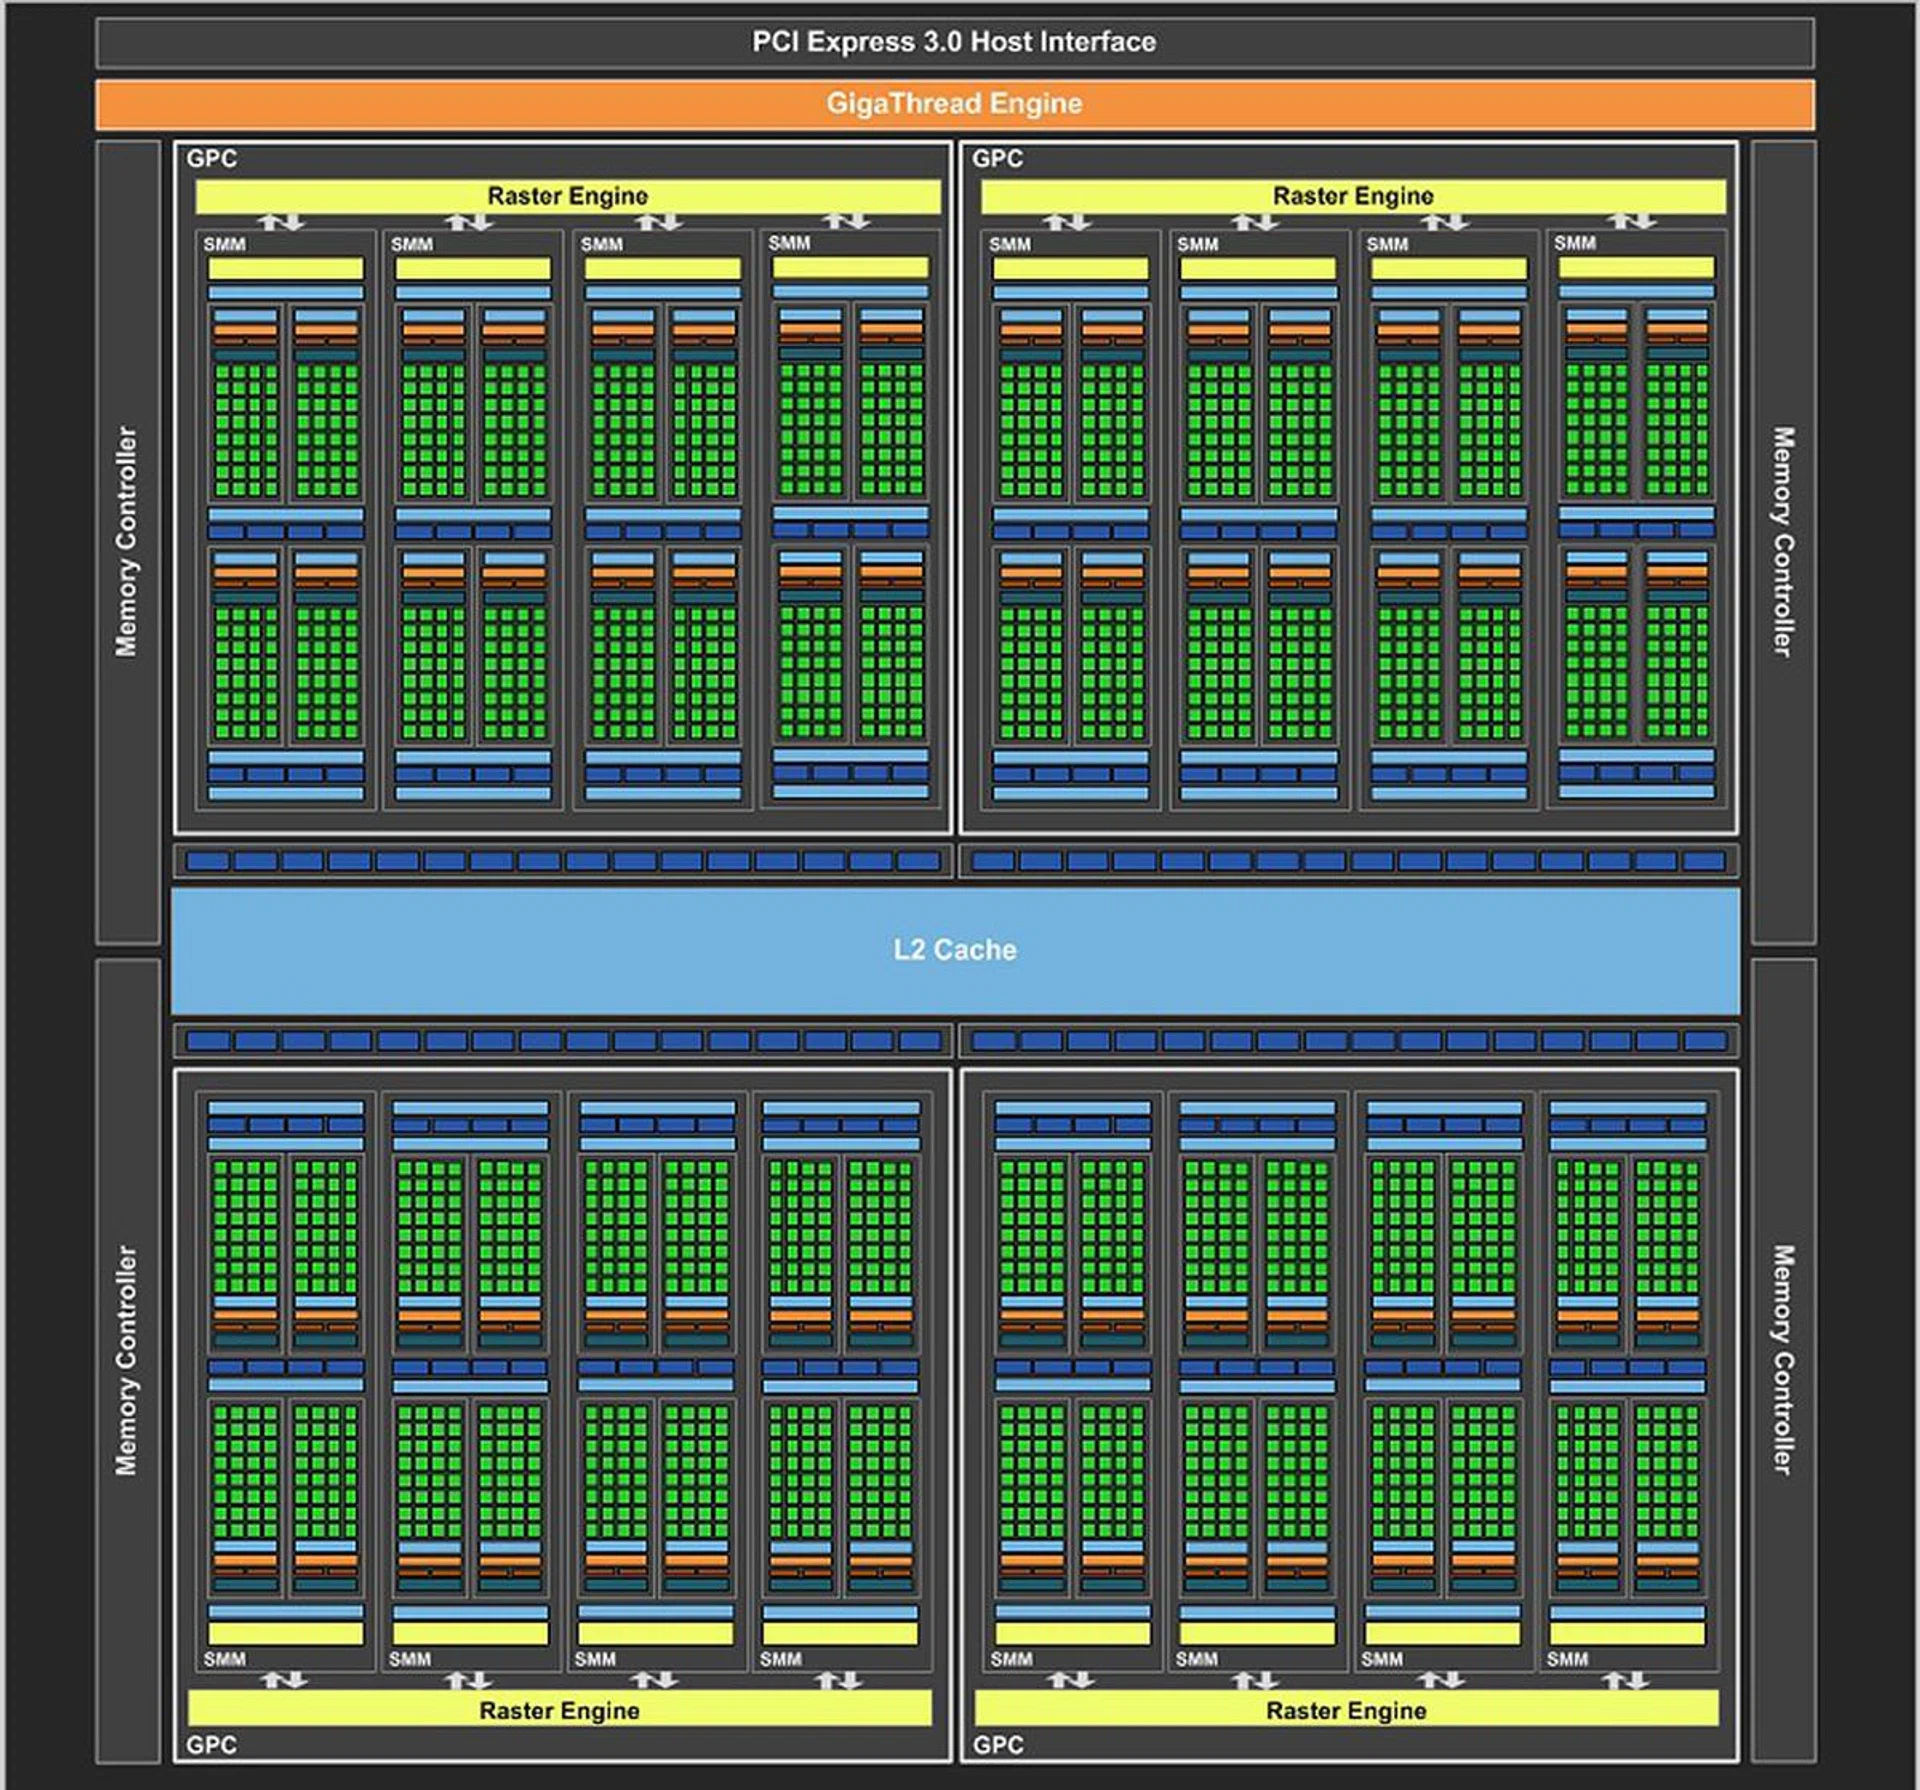Image resolution: width=1920 pixels, height=1790 pixels.
Task: Click the GPC label in top-right cluster
Action: 997,159
